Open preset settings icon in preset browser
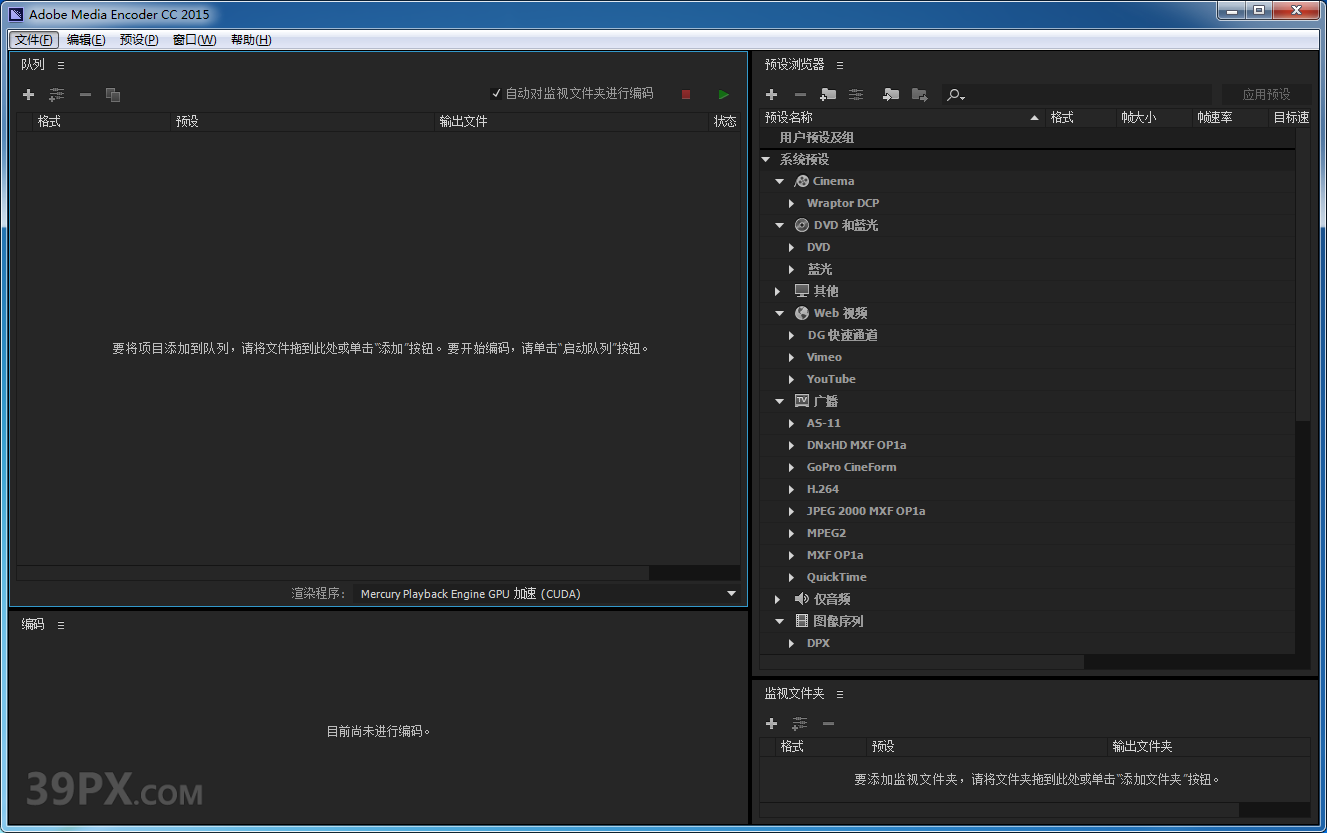 coord(856,95)
